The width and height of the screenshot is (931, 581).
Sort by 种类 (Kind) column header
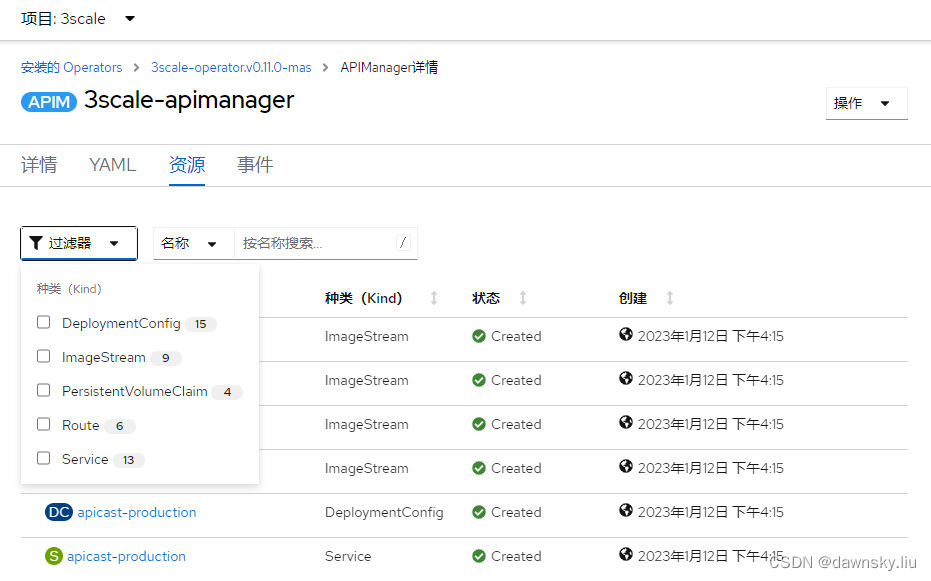tap(363, 298)
